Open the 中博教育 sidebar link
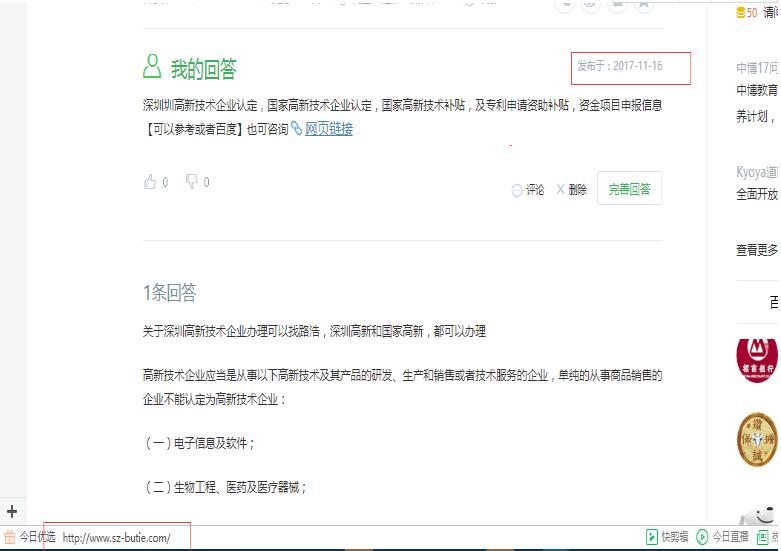The image size is (781, 551). 757,90
